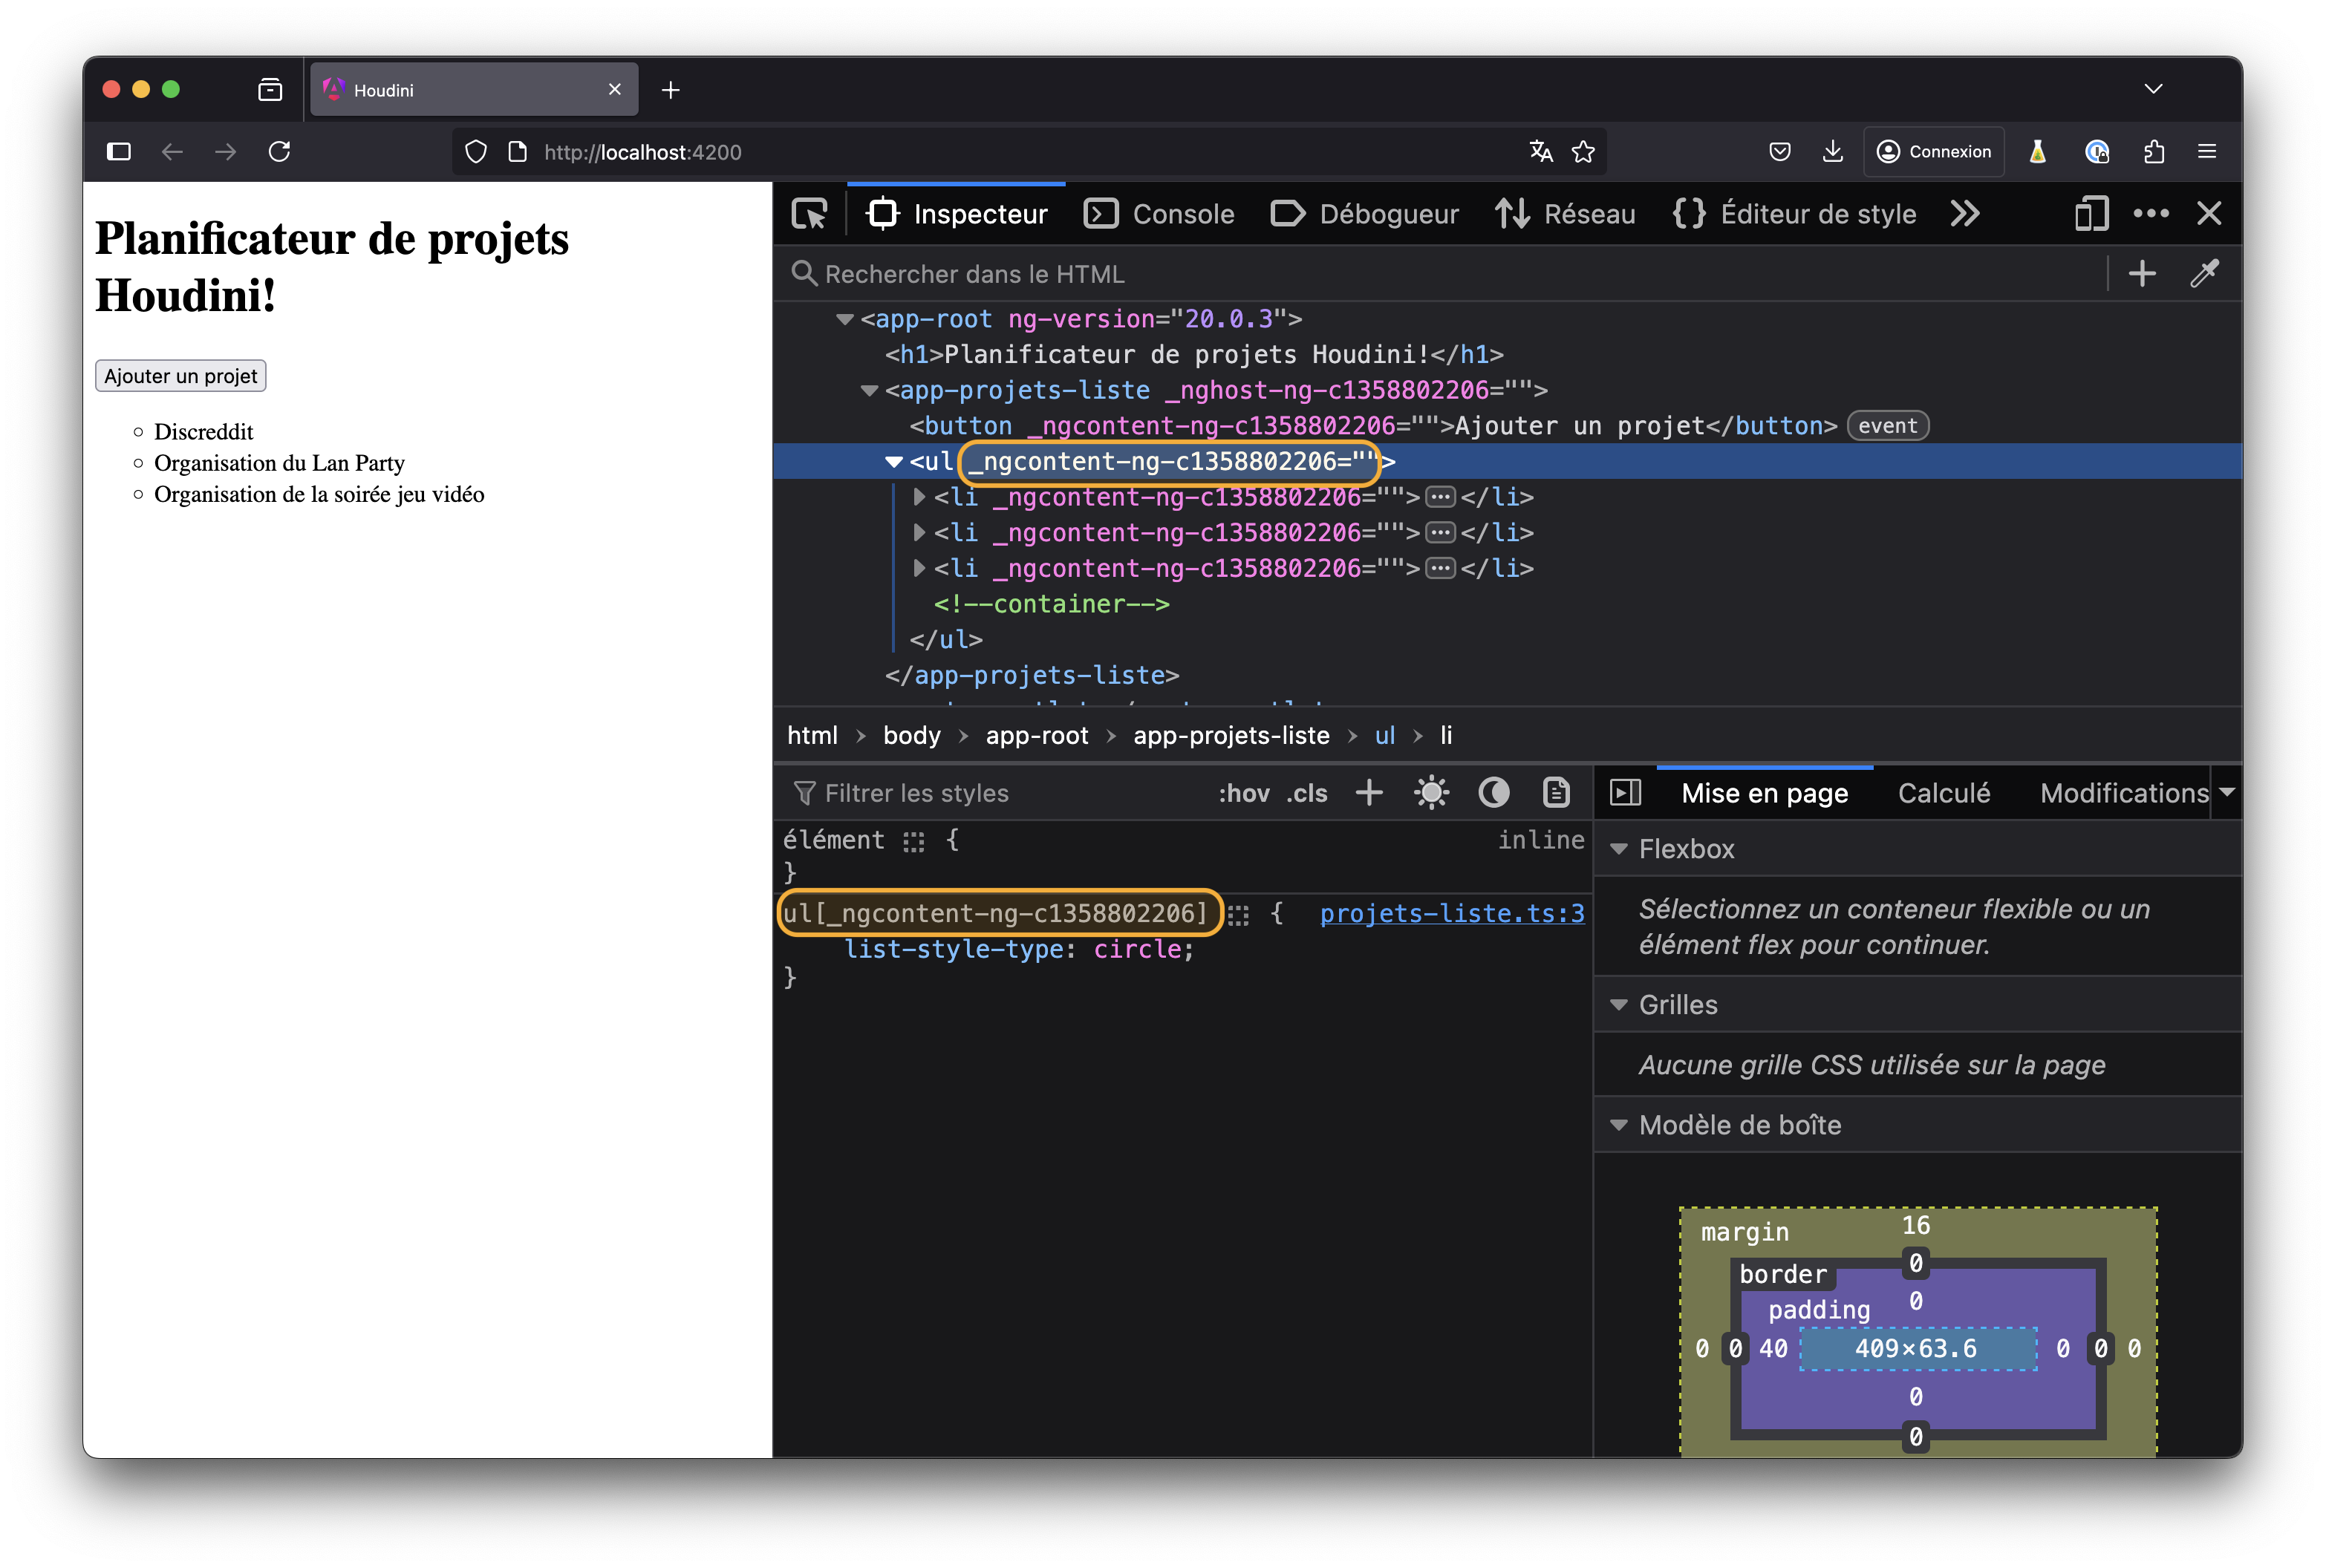
Task: Open a new browser tab
Action: point(670,90)
